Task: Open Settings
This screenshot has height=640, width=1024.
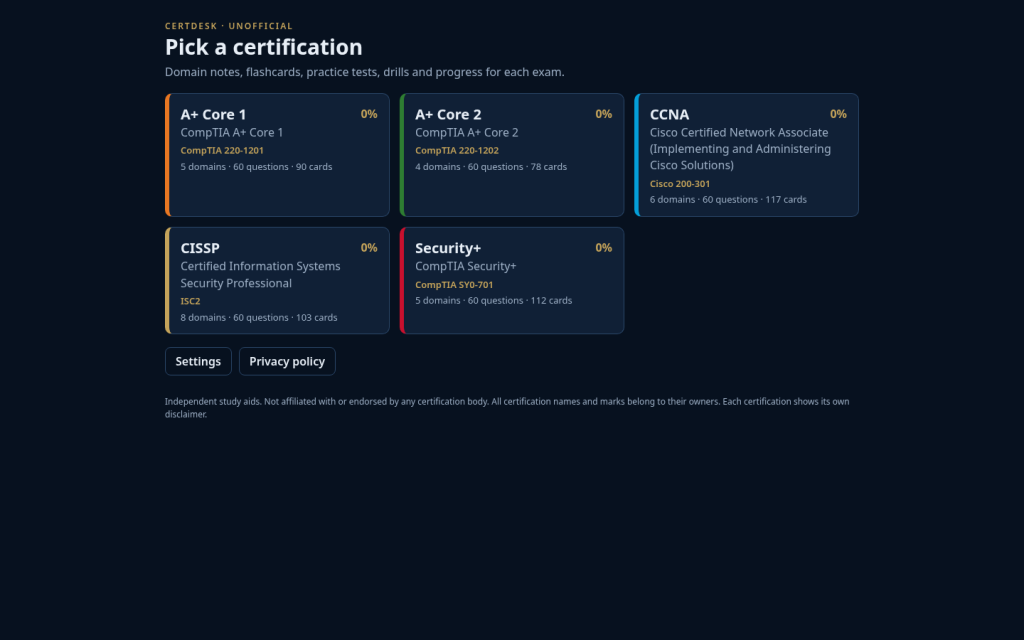Action: pyautogui.click(x=199, y=361)
